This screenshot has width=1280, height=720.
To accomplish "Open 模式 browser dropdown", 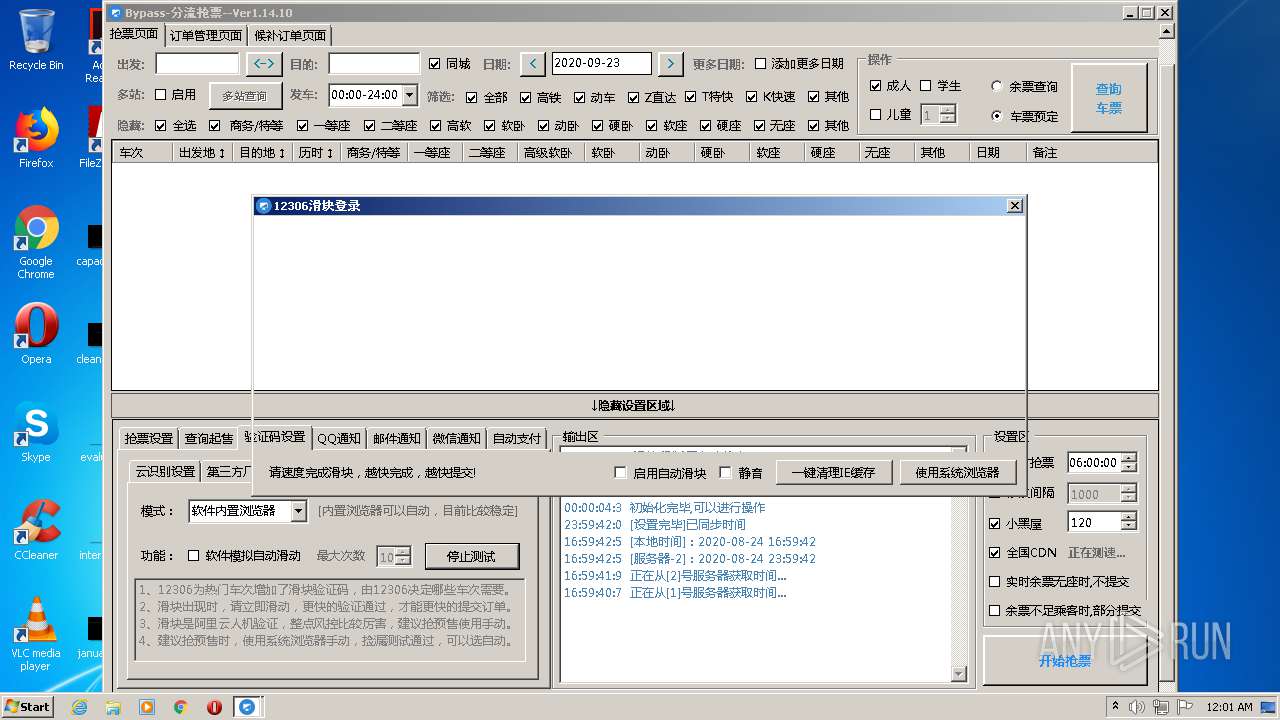I will click(x=298, y=511).
